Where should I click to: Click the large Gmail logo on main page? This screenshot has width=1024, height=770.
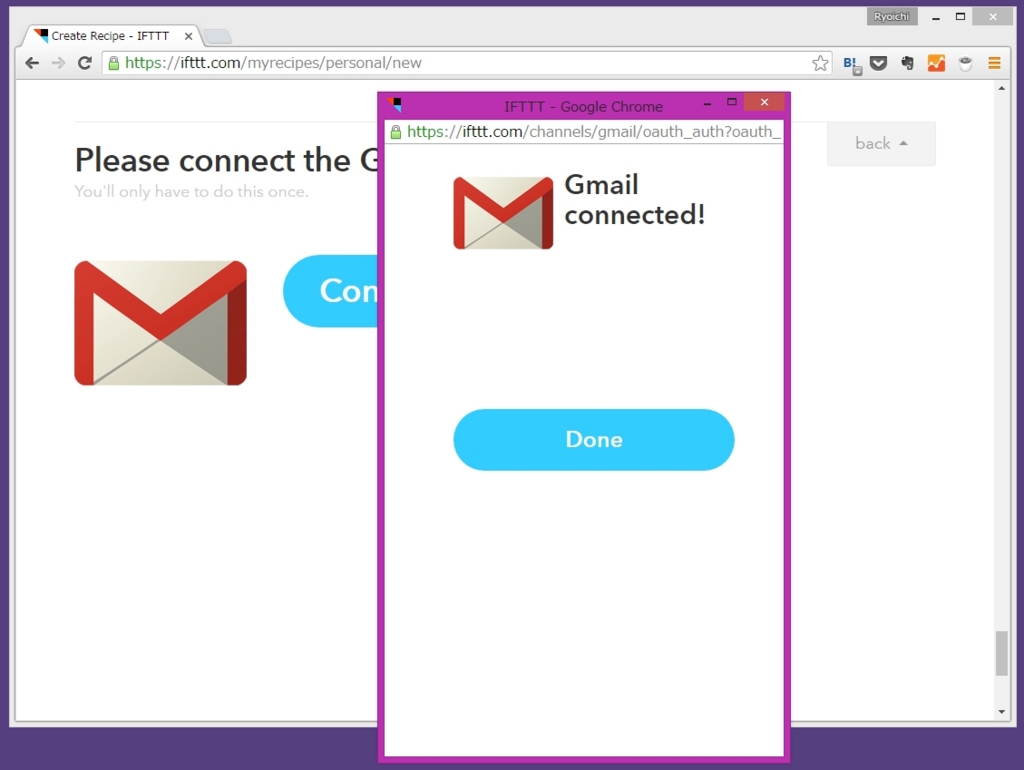coord(161,323)
